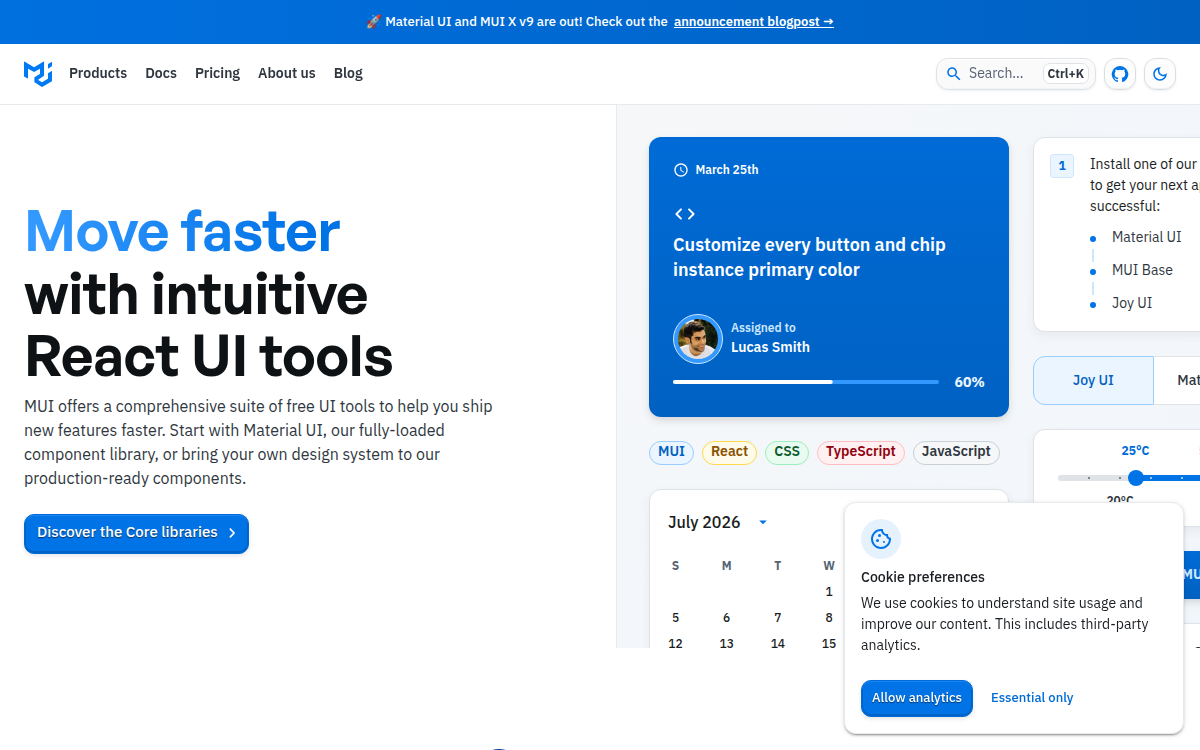
Task: Click Discover the Core libraries button
Action: pos(136,533)
